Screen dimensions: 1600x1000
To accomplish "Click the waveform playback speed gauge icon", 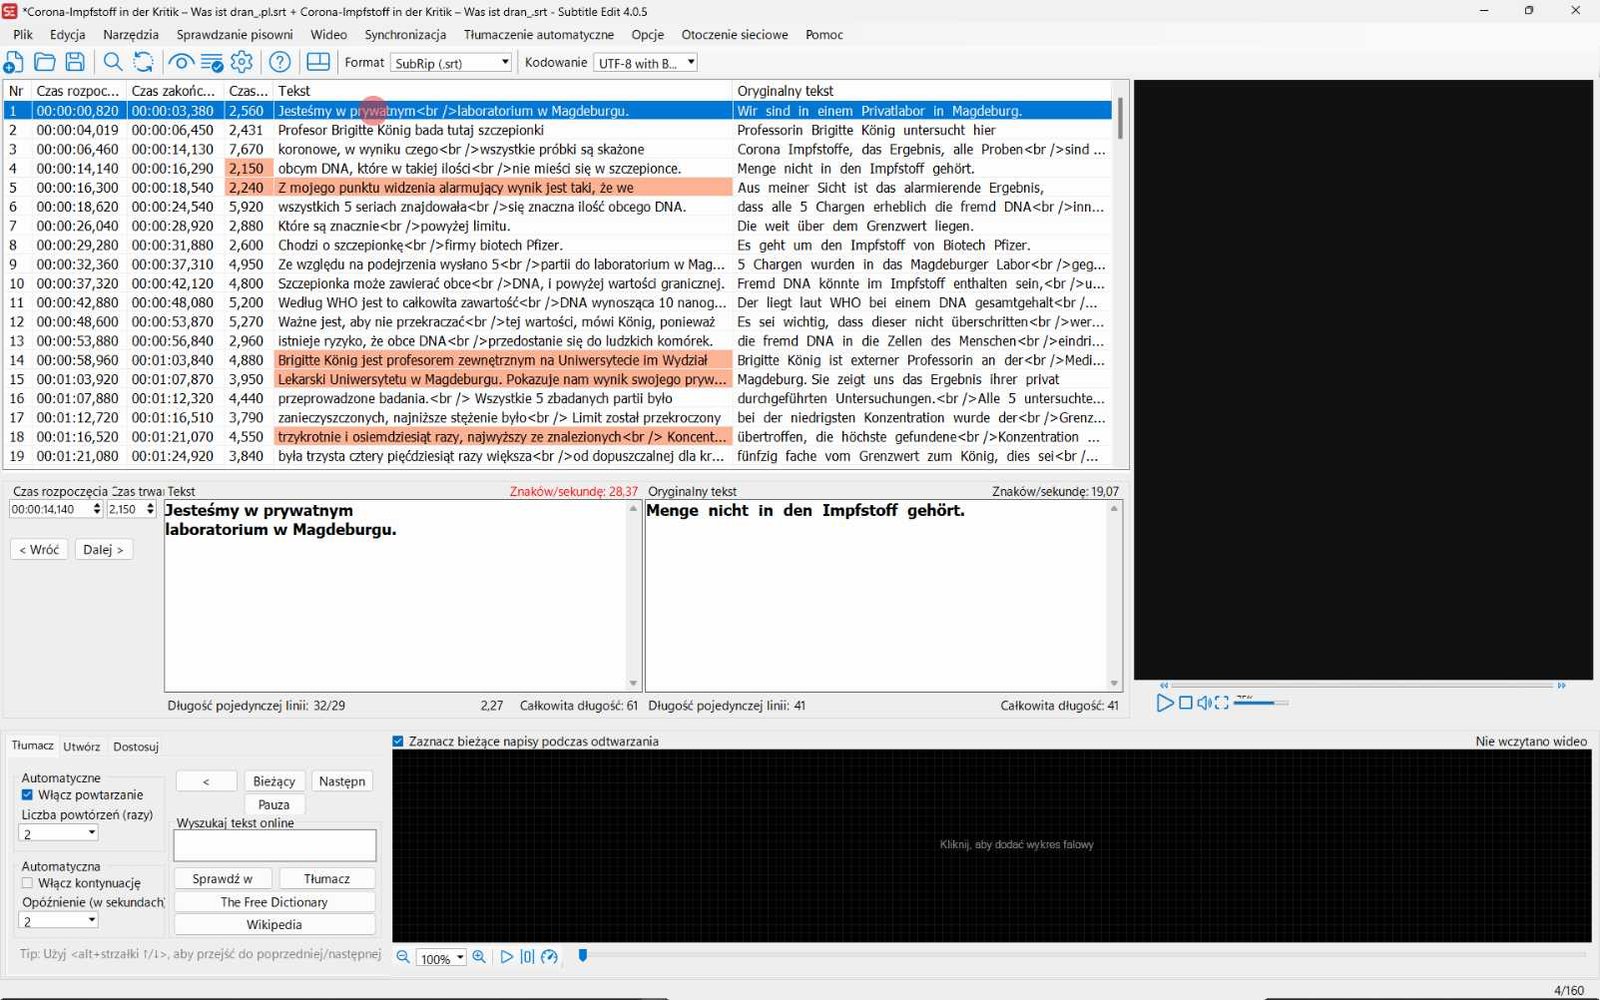I will (549, 957).
